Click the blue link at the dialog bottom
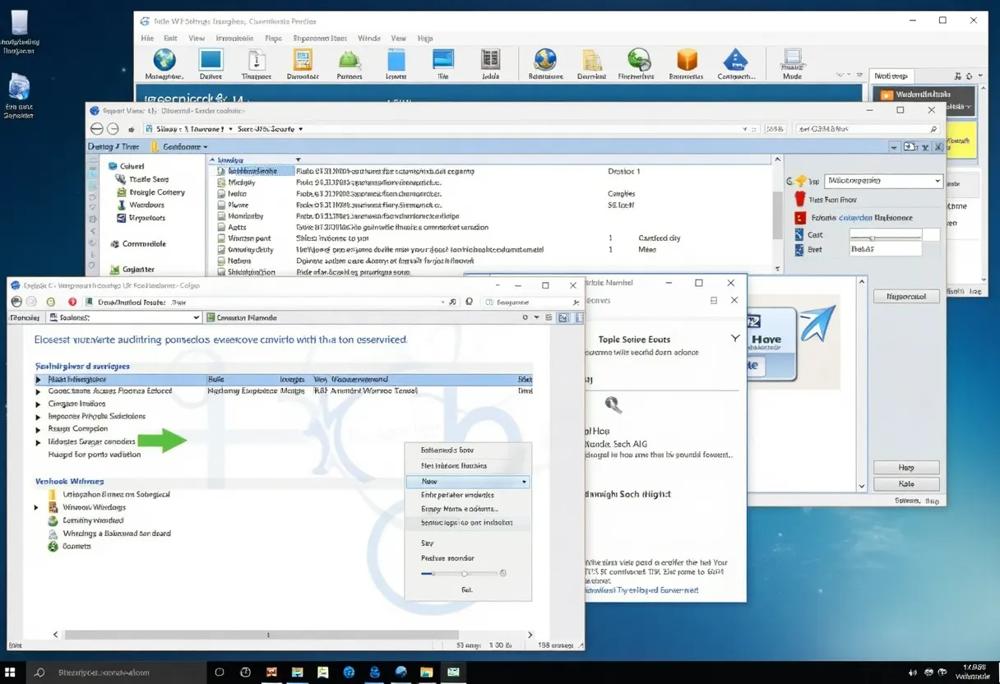Image resolution: width=1000 pixels, height=684 pixels. click(x=642, y=590)
